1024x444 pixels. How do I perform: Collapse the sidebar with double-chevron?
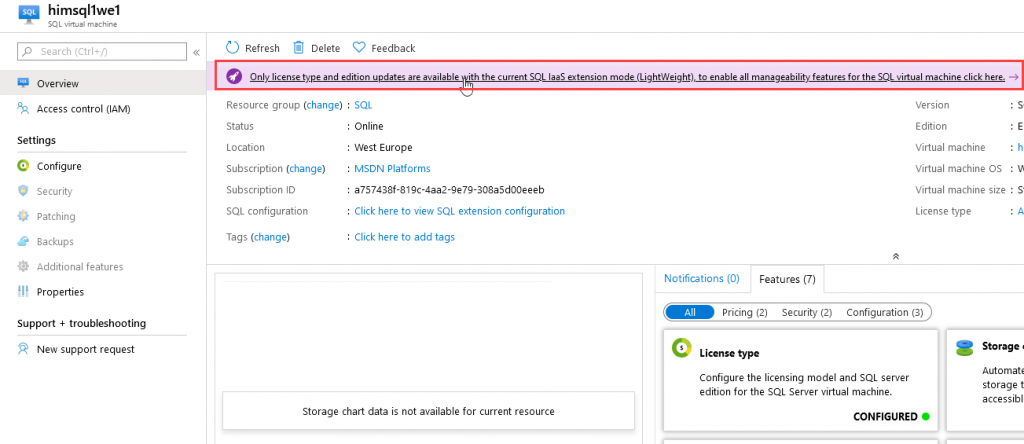click(x=196, y=52)
